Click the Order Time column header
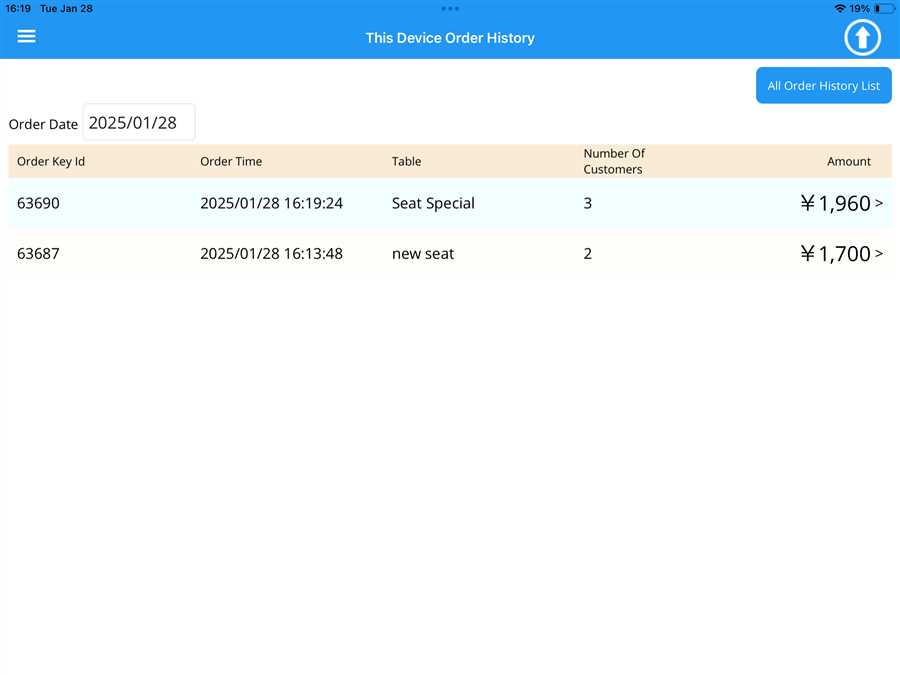Viewport: 900px width, 675px height. [x=231, y=161]
